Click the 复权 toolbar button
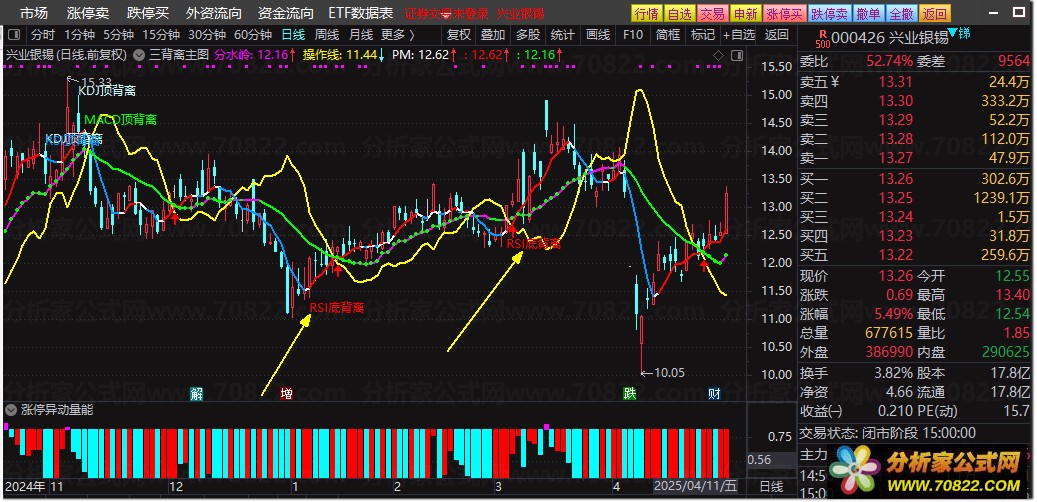The image size is (1037, 502). (458, 35)
